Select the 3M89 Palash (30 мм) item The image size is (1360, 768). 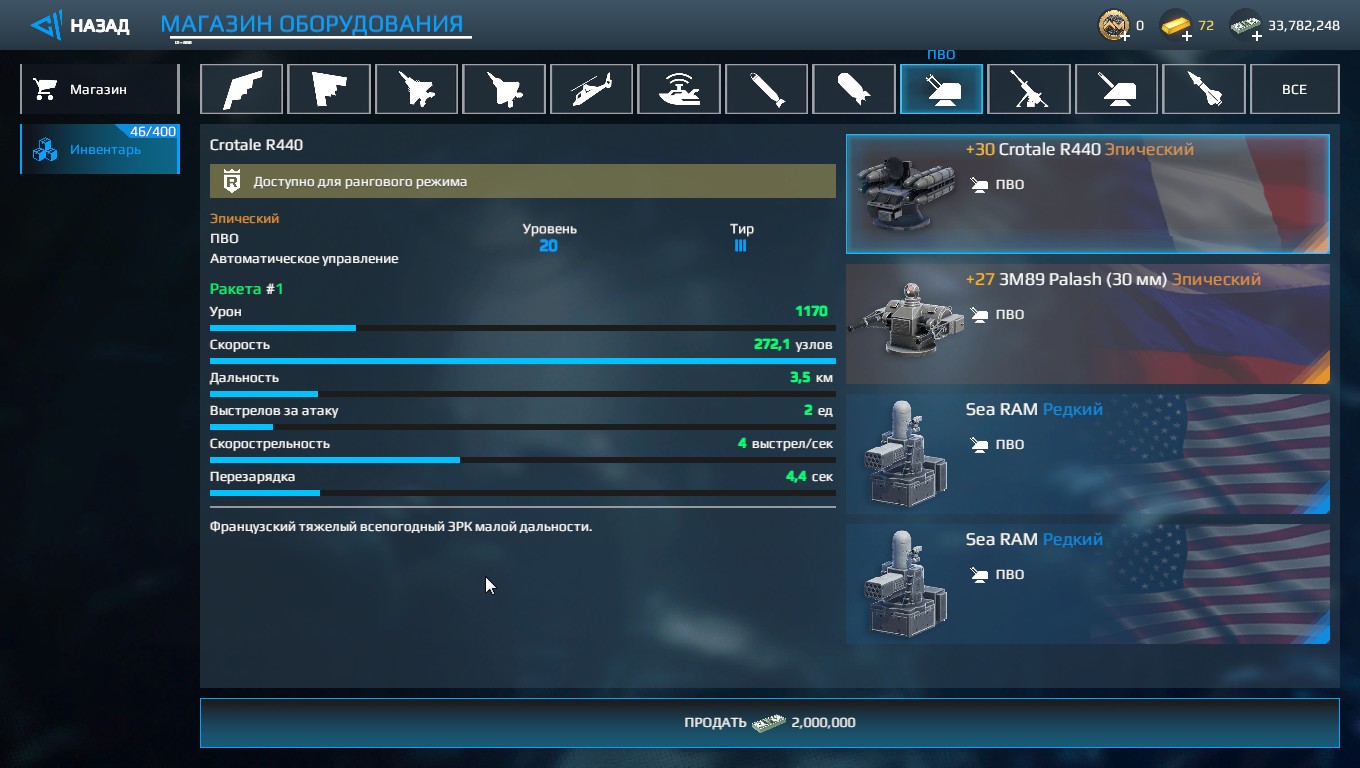pyautogui.click(x=1088, y=324)
